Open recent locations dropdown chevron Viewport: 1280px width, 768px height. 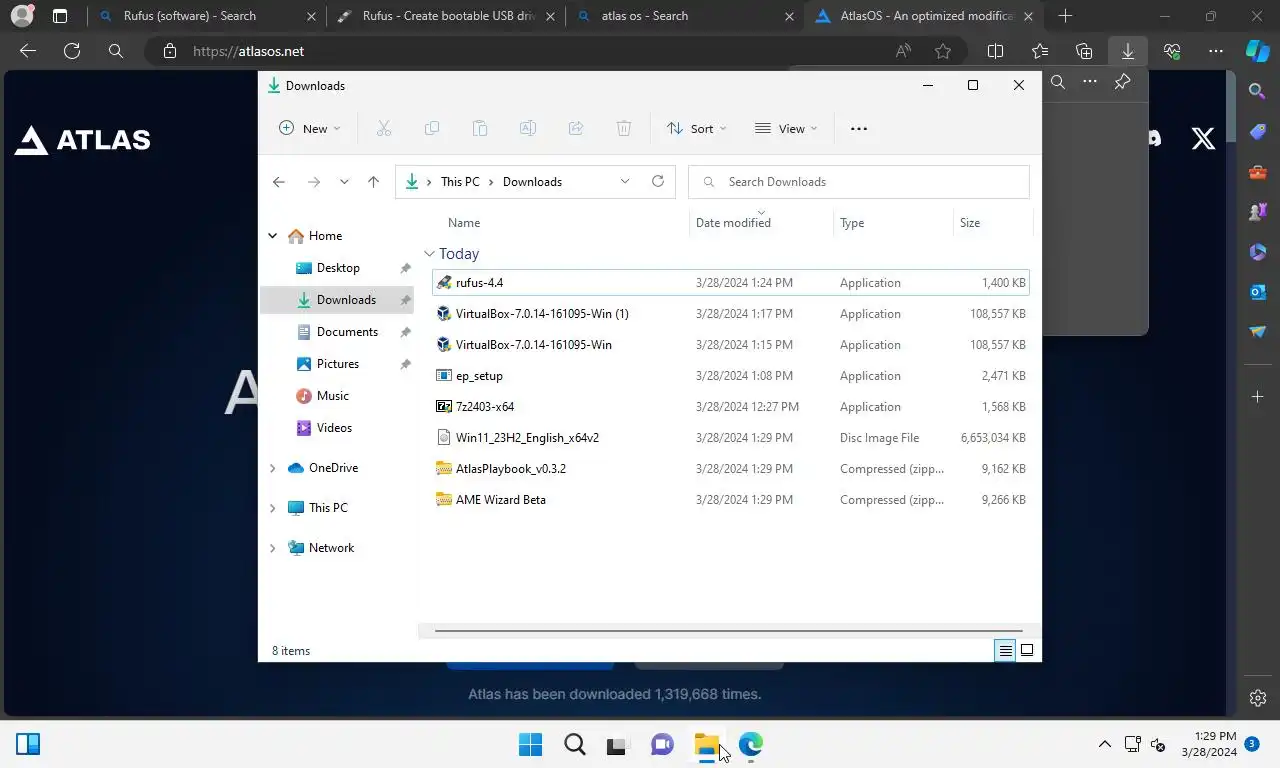pyautogui.click(x=344, y=182)
